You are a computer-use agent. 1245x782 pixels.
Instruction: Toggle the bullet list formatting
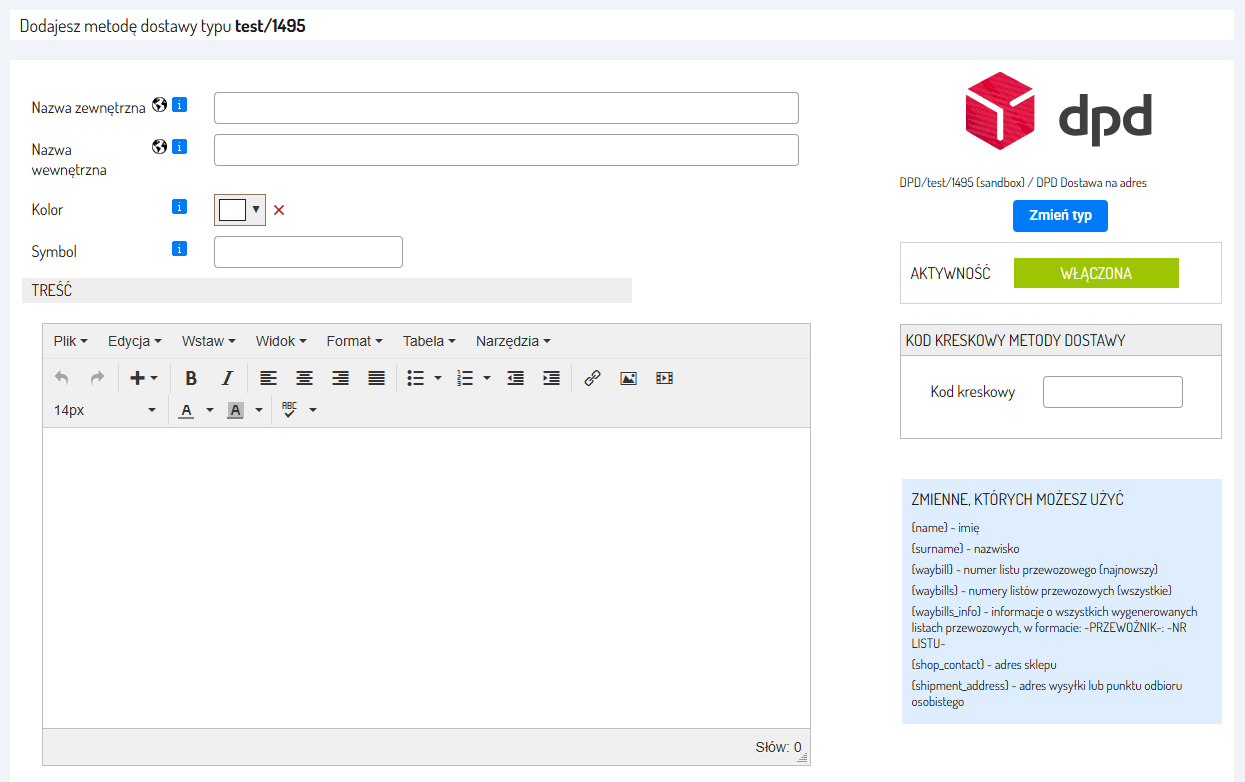(416, 378)
